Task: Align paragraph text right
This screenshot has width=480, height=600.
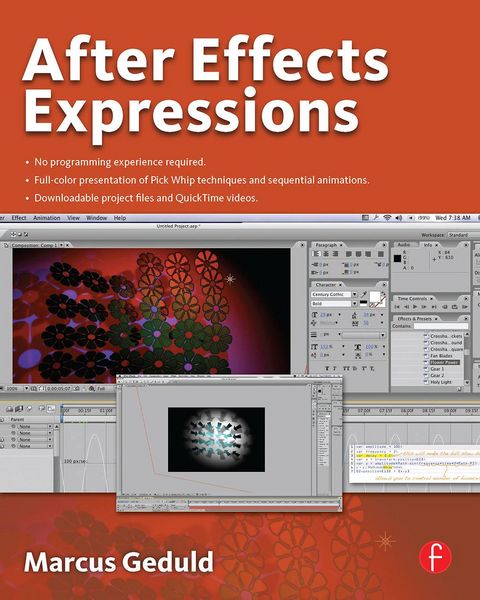Action: 335,254
